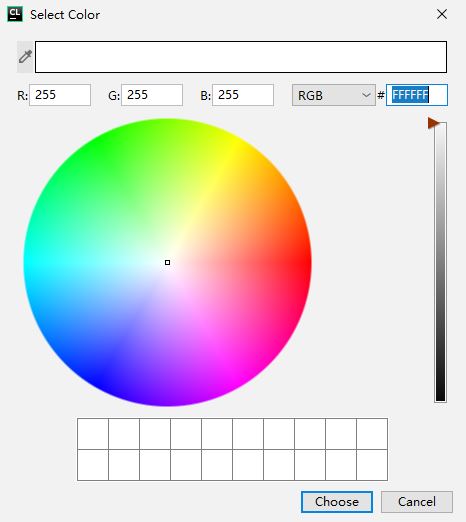Viewport: 466px width, 522px height.
Task: Click the Cancel button
Action: (x=417, y=502)
